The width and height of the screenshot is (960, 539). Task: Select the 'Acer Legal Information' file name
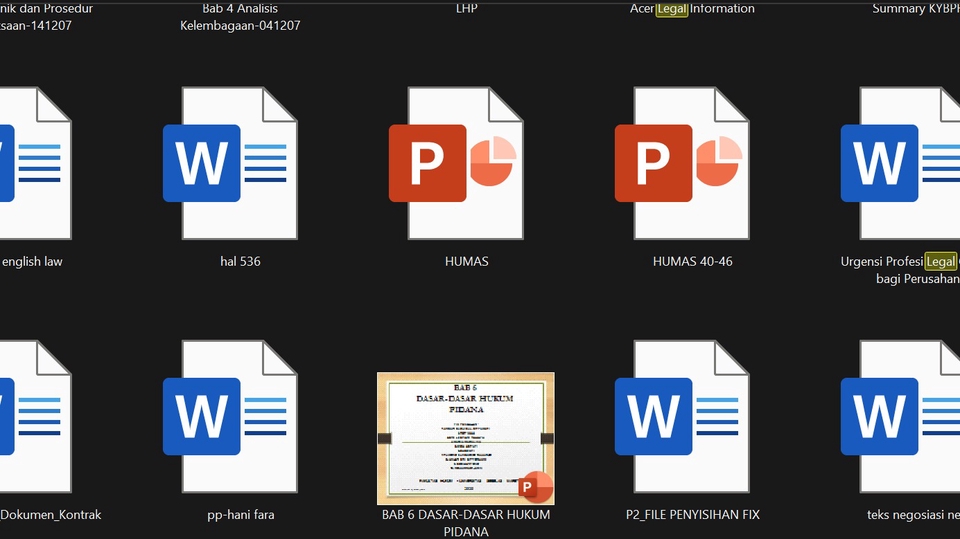[x=692, y=9]
